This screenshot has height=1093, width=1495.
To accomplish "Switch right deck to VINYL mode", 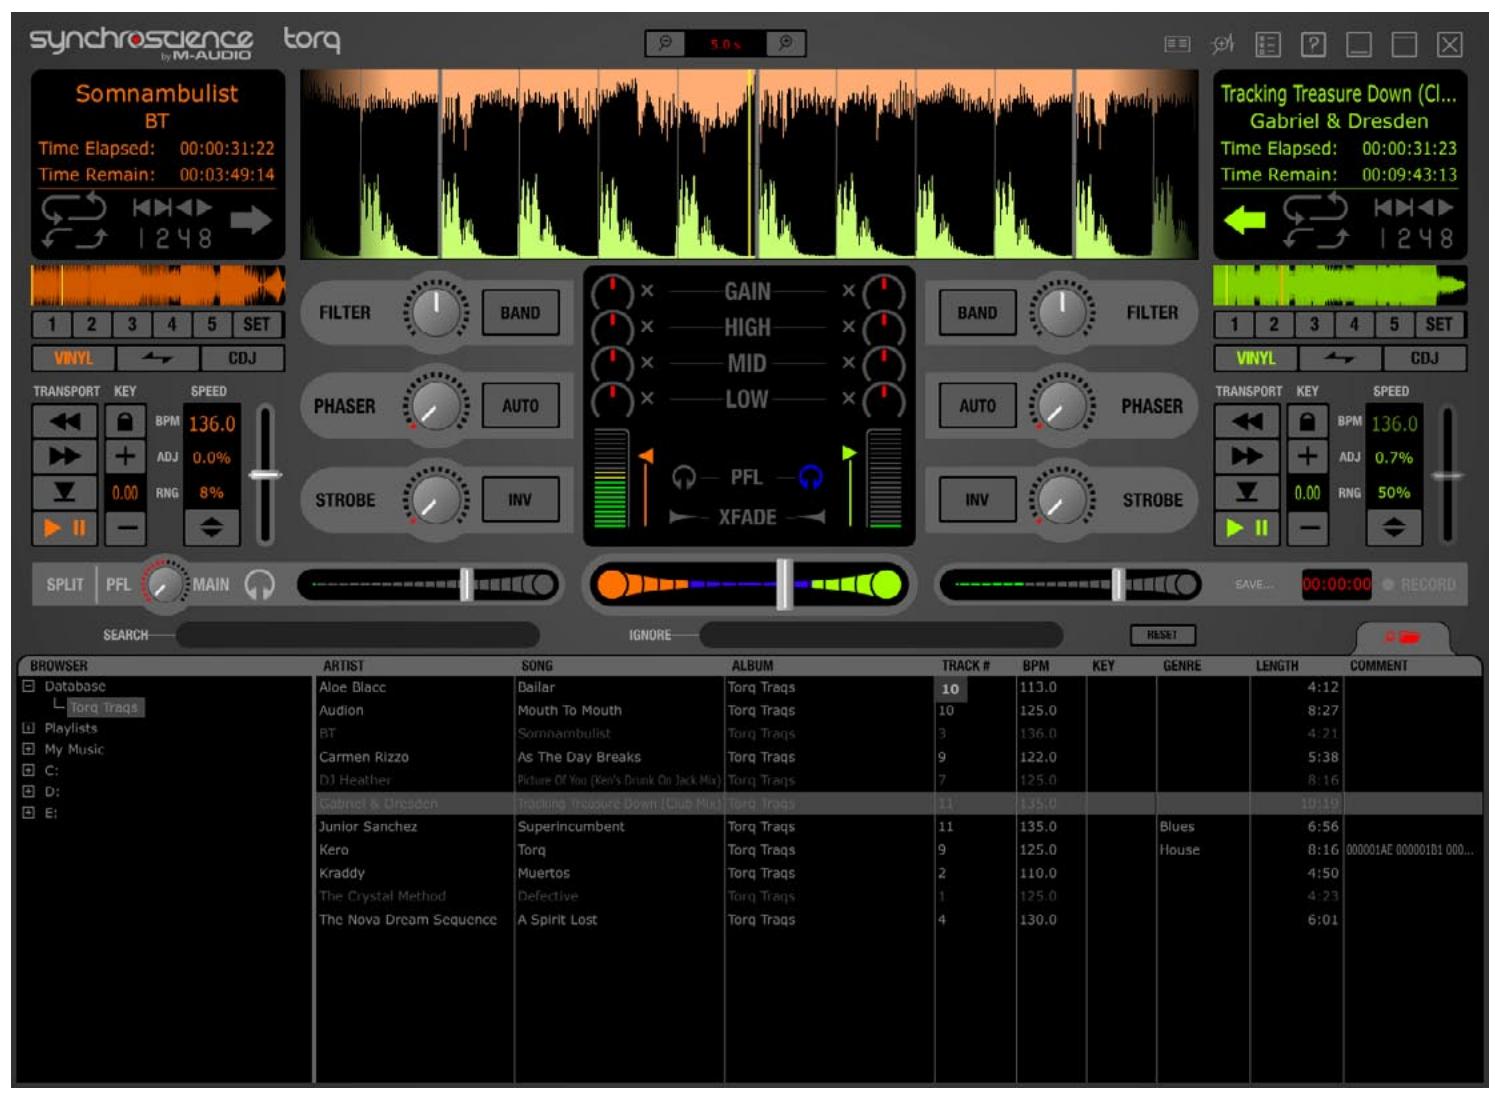I will point(1255,358).
